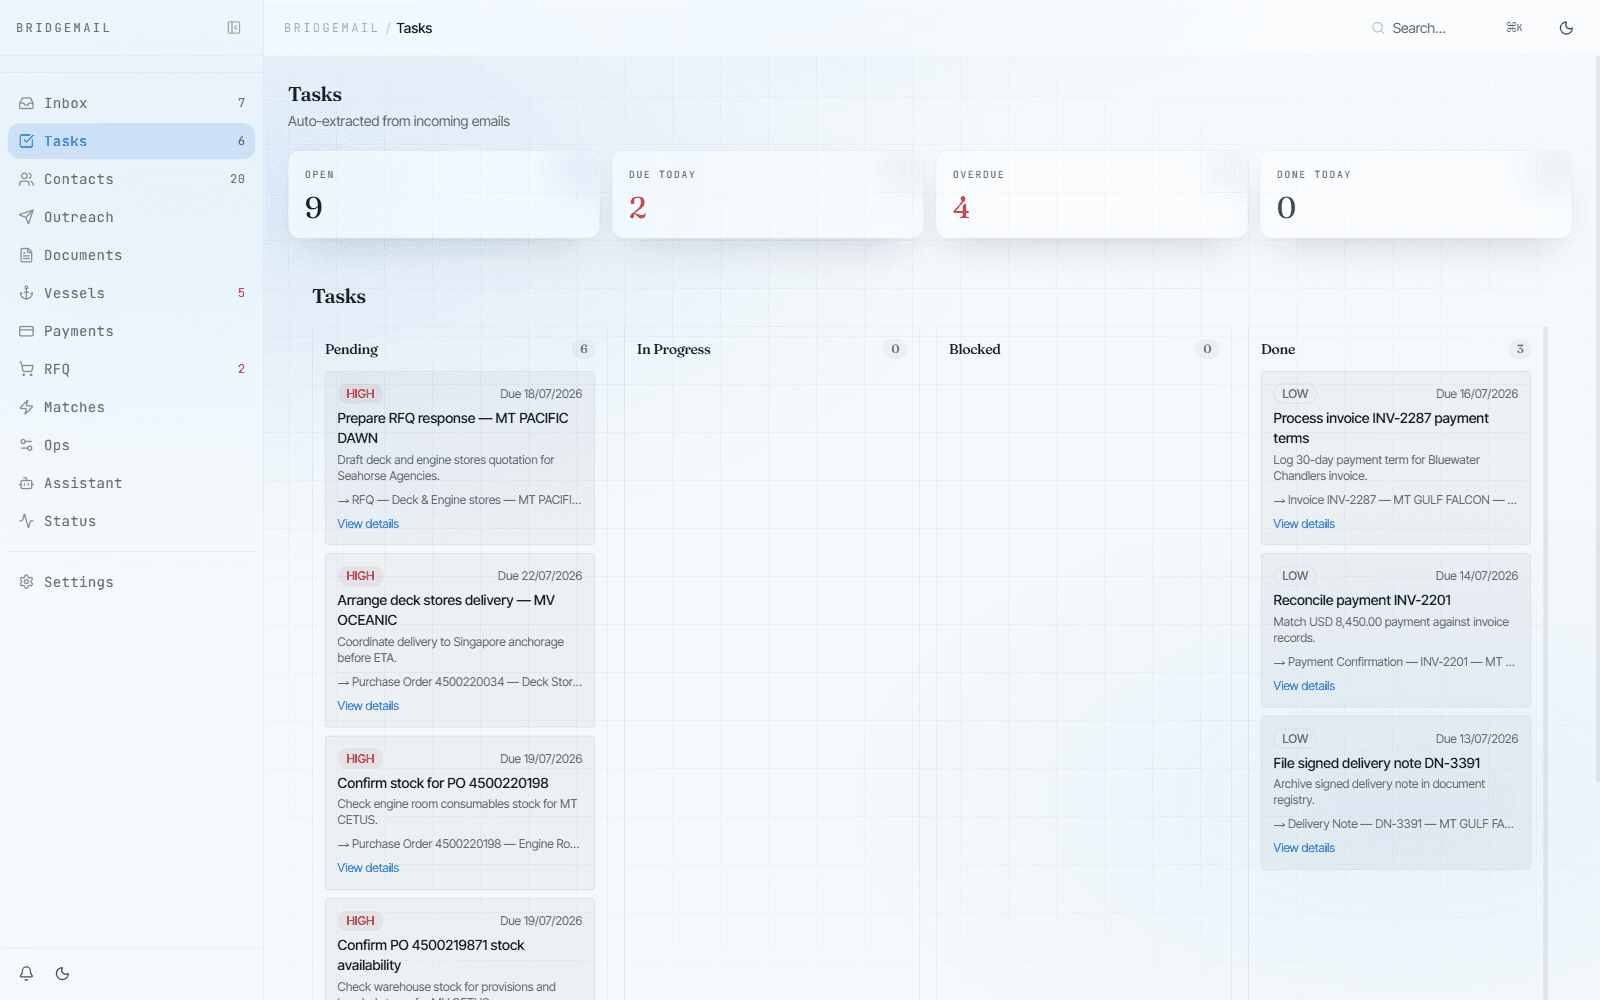1600x1000 pixels.
Task: Click the LOW badge on Reconcile payment card
Action: (1295, 576)
